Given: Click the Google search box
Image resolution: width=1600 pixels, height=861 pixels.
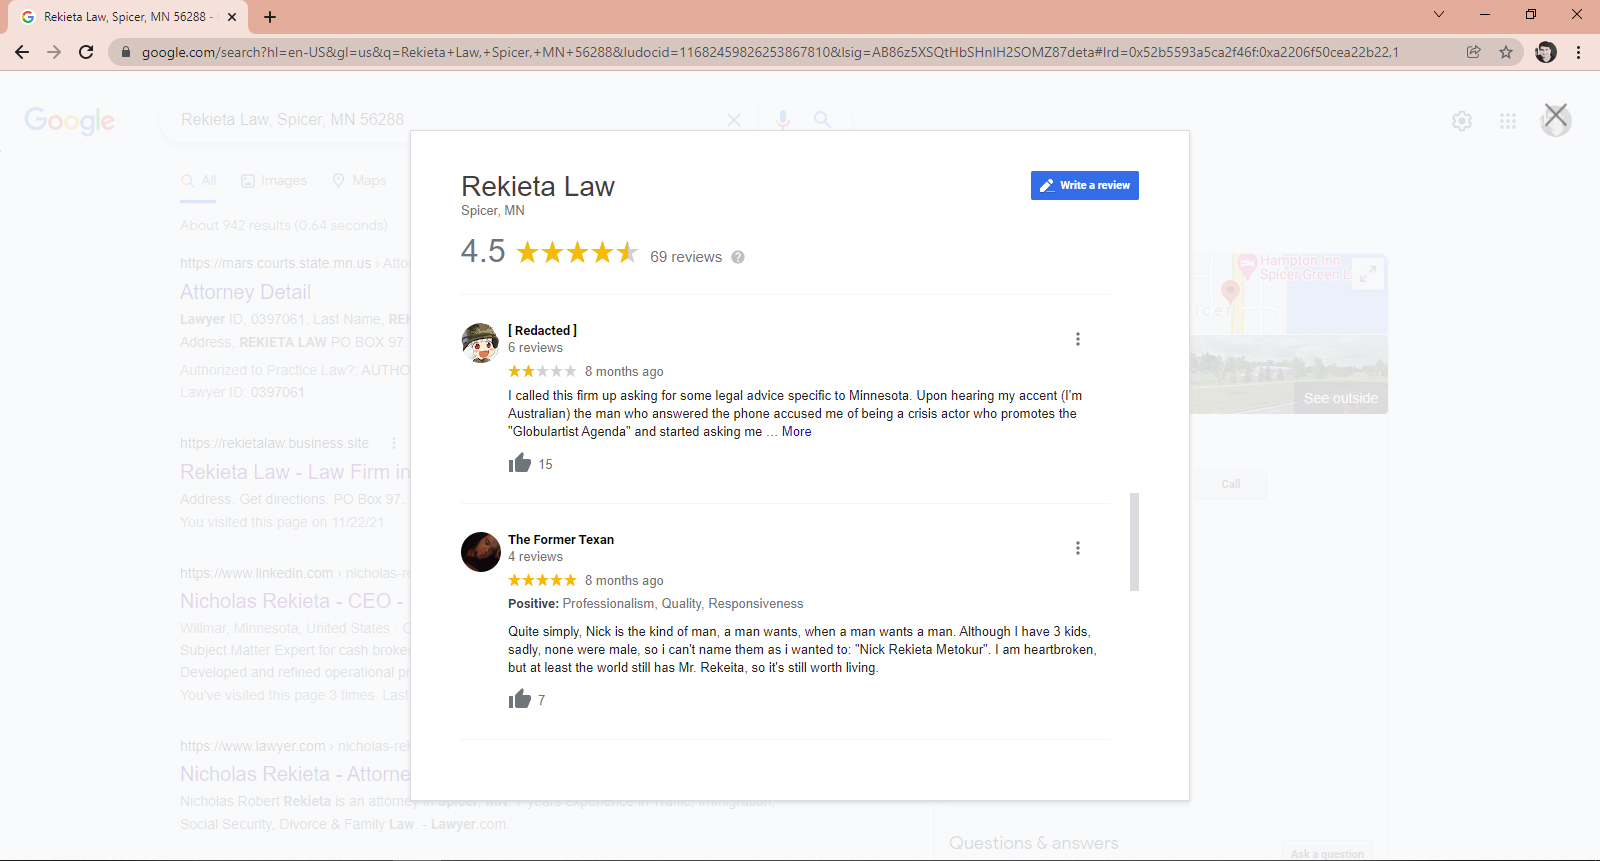Looking at the screenshot, I should coord(450,119).
